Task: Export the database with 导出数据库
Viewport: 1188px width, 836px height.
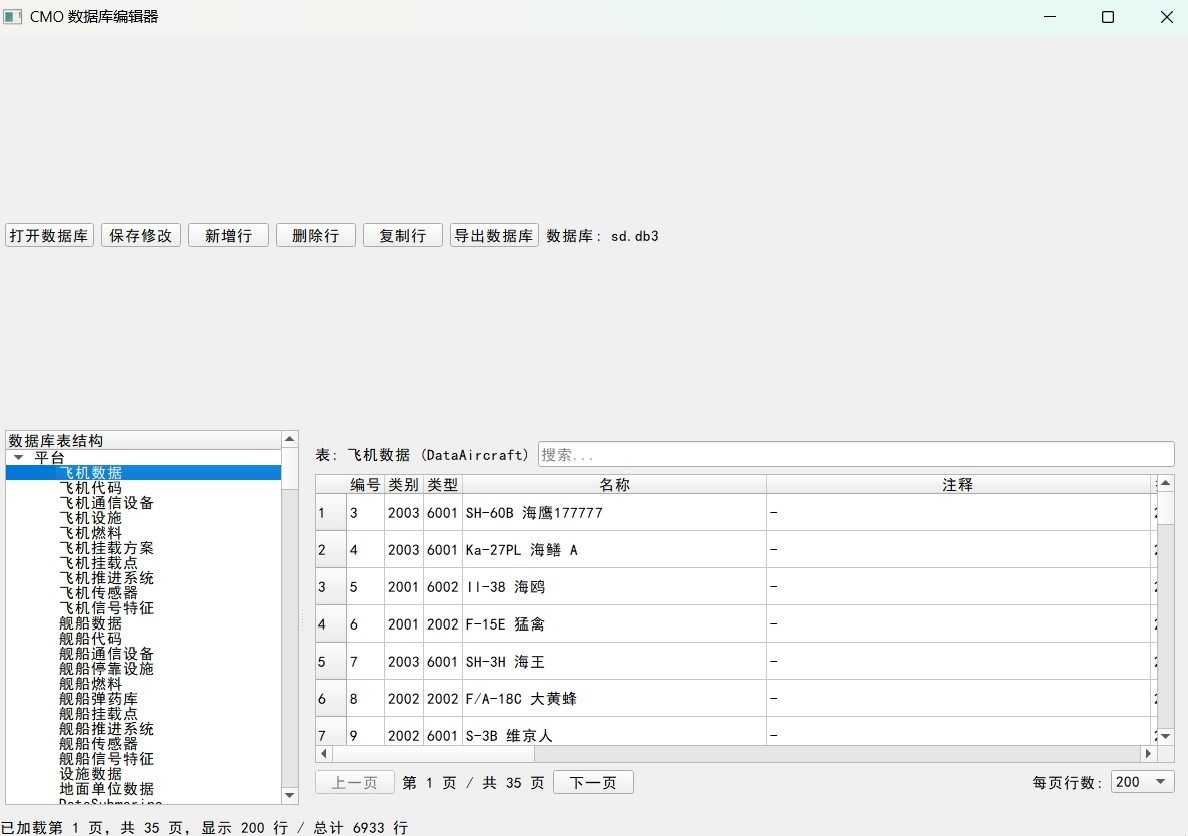Action: coord(494,236)
